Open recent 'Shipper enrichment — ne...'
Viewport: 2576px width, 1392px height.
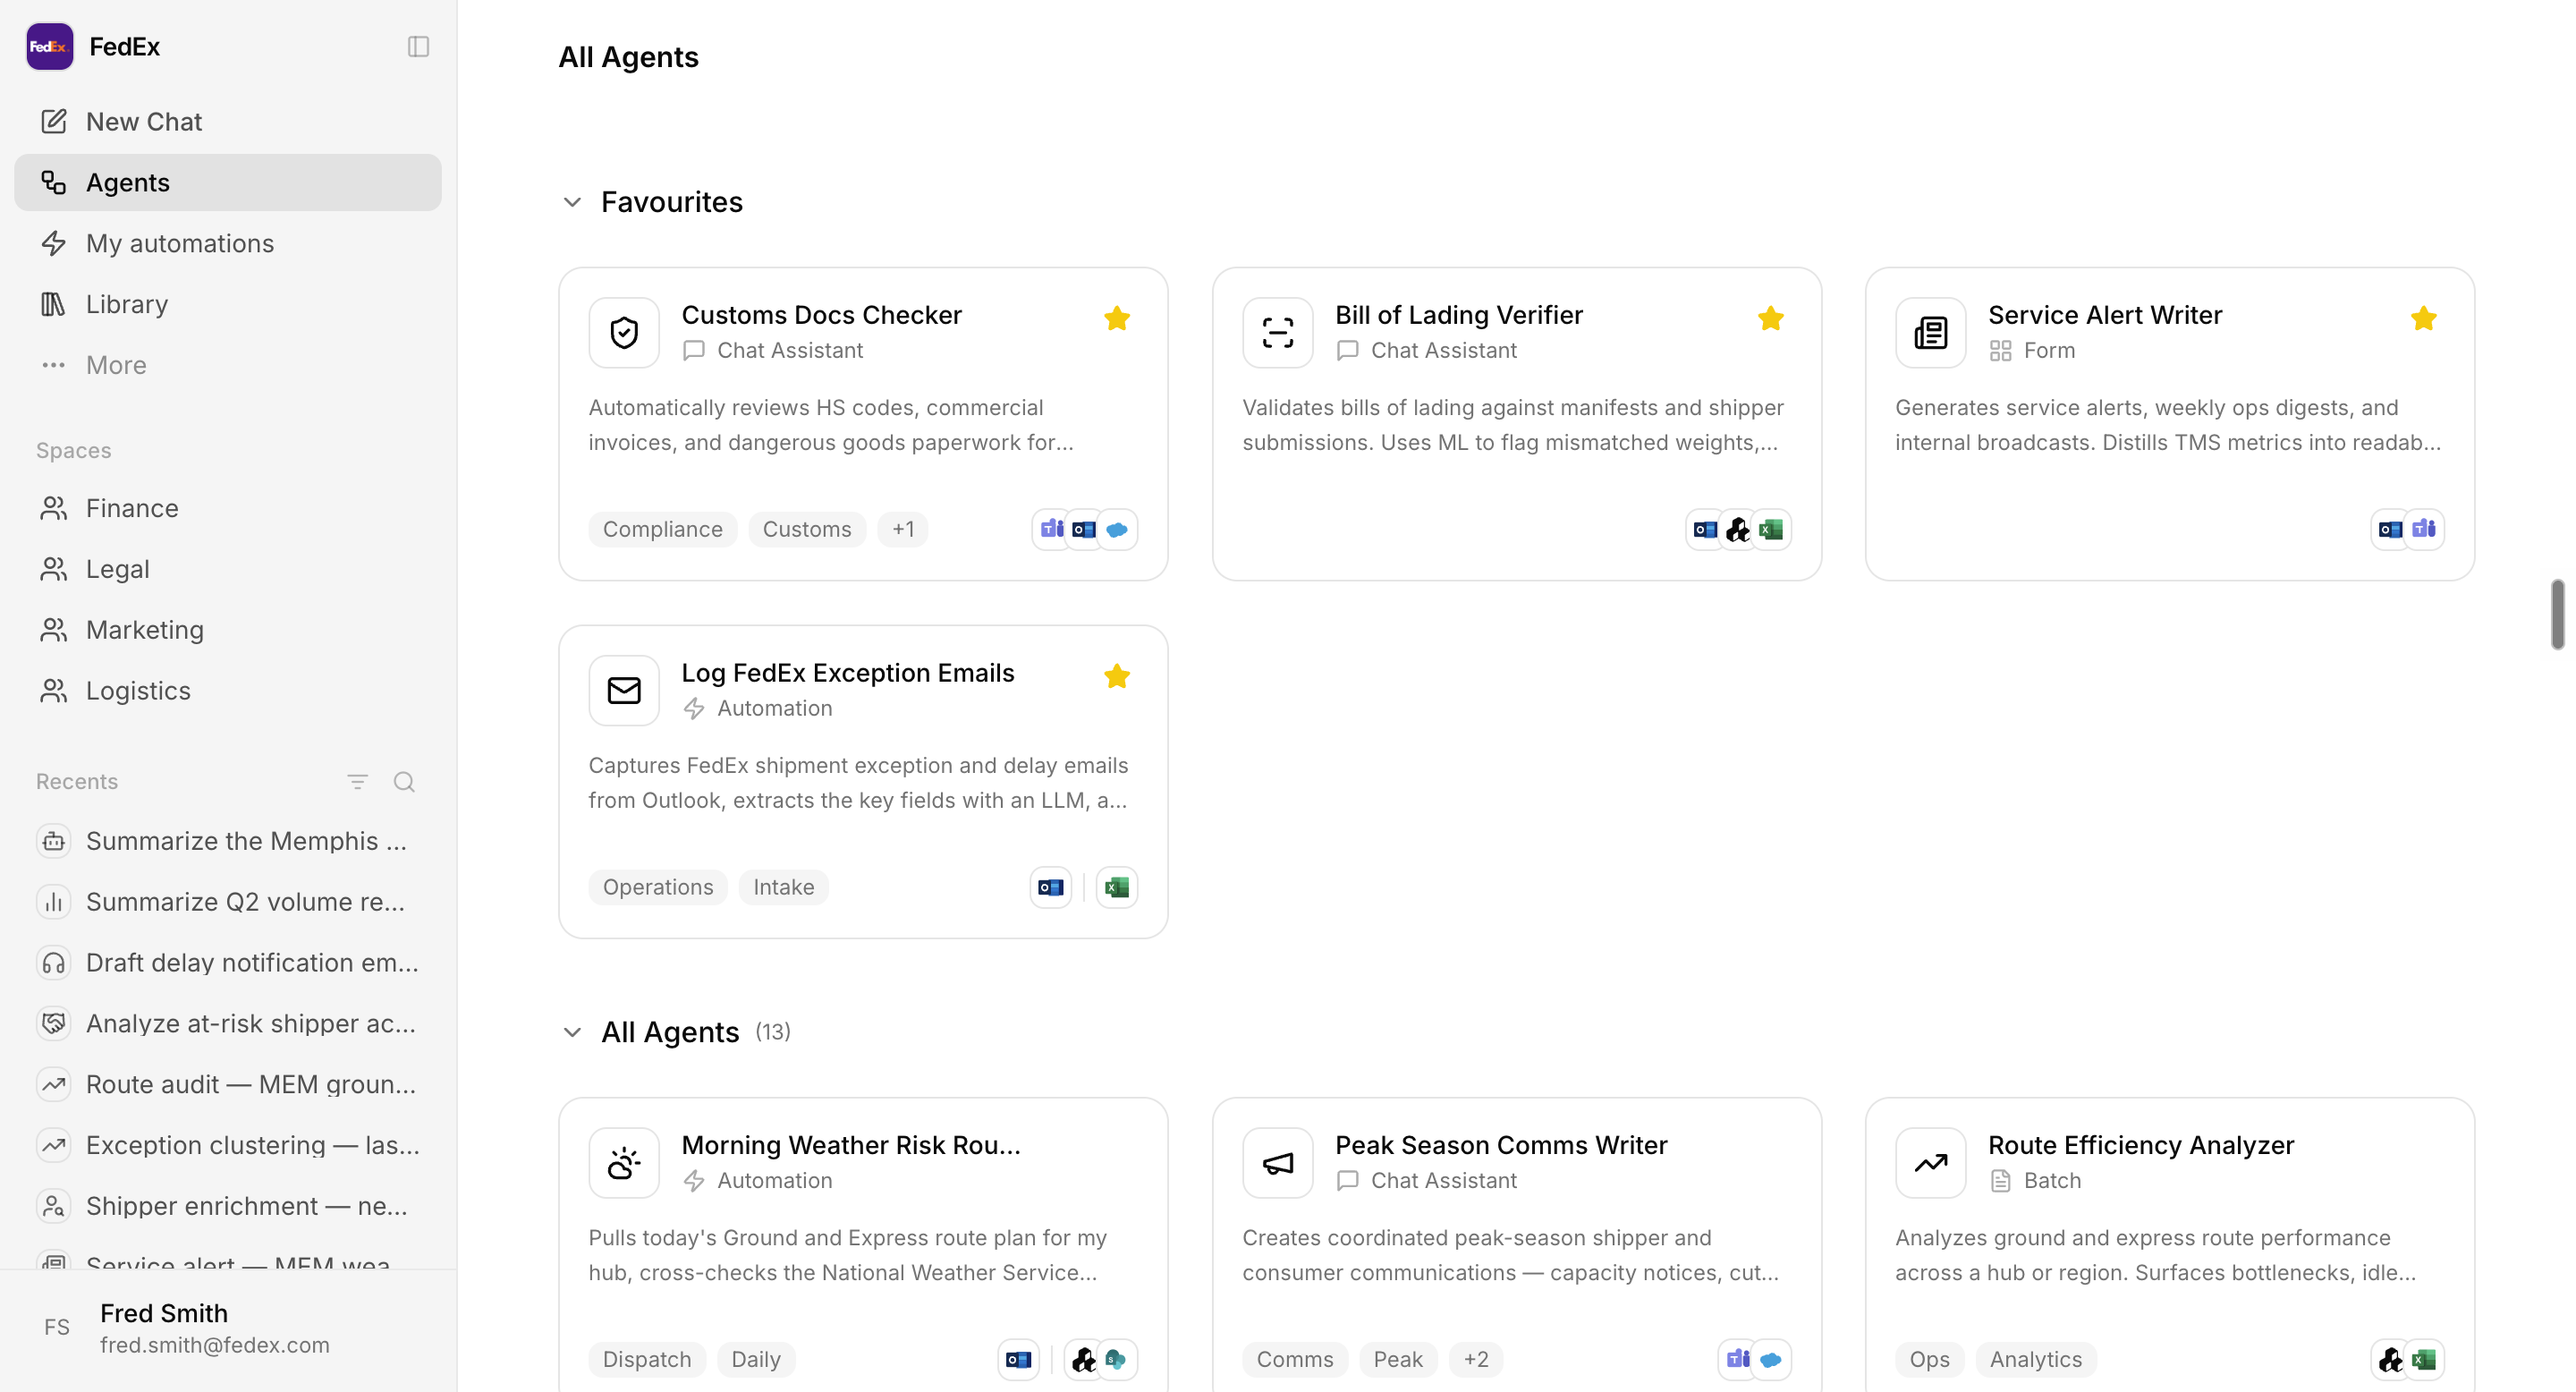(x=228, y=1207)
